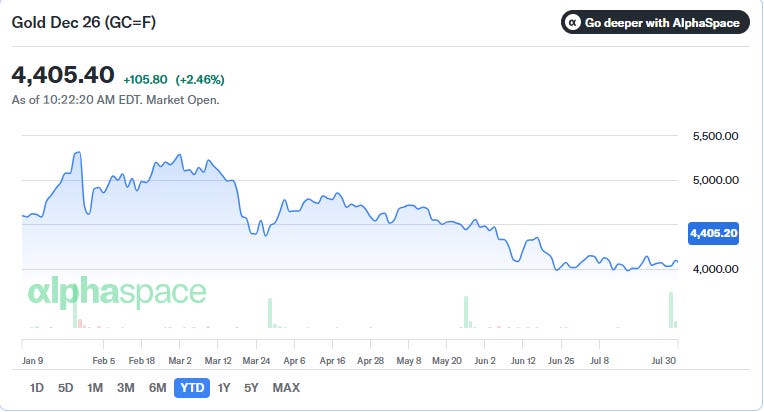Click the Apr 28 date label
The height and width of the screenshot is (412, 764).
tap(370, 361)
